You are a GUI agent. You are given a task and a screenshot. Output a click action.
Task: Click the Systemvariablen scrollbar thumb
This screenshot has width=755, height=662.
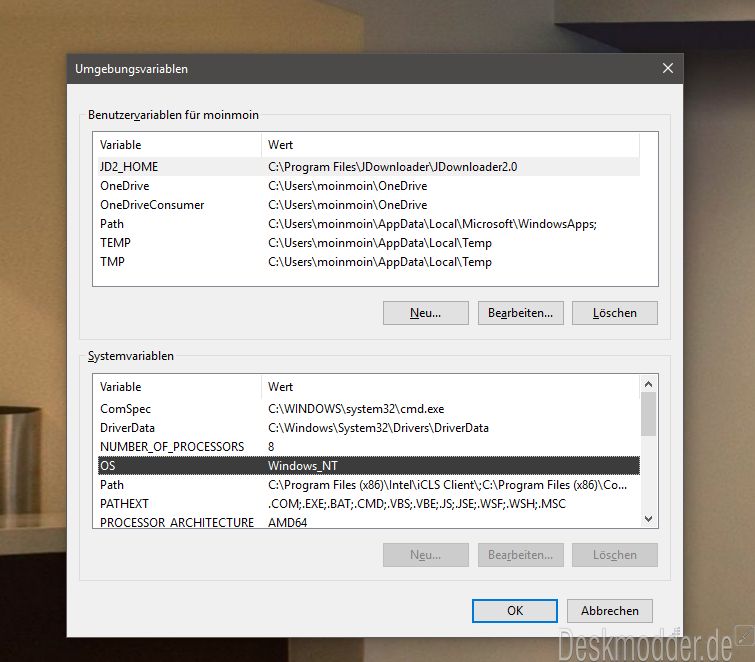pos(648,414)
